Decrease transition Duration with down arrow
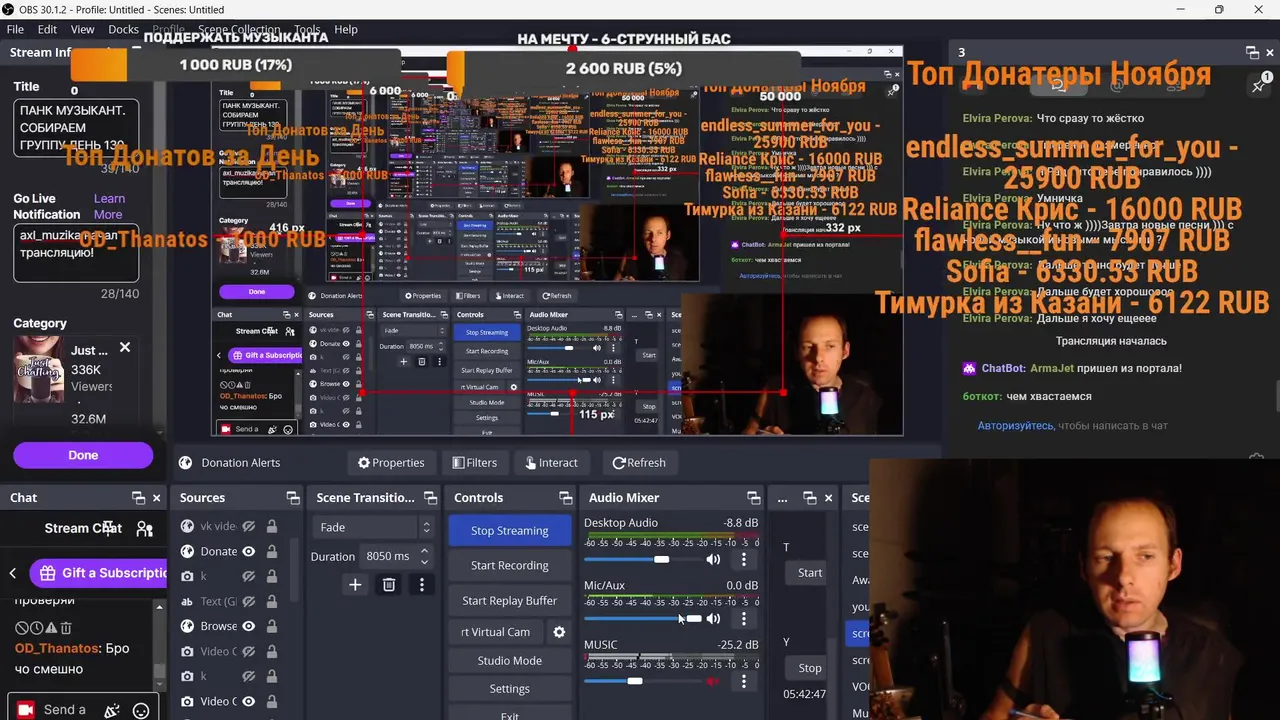This screenshot has height=720, width=1280. [425, 561]
